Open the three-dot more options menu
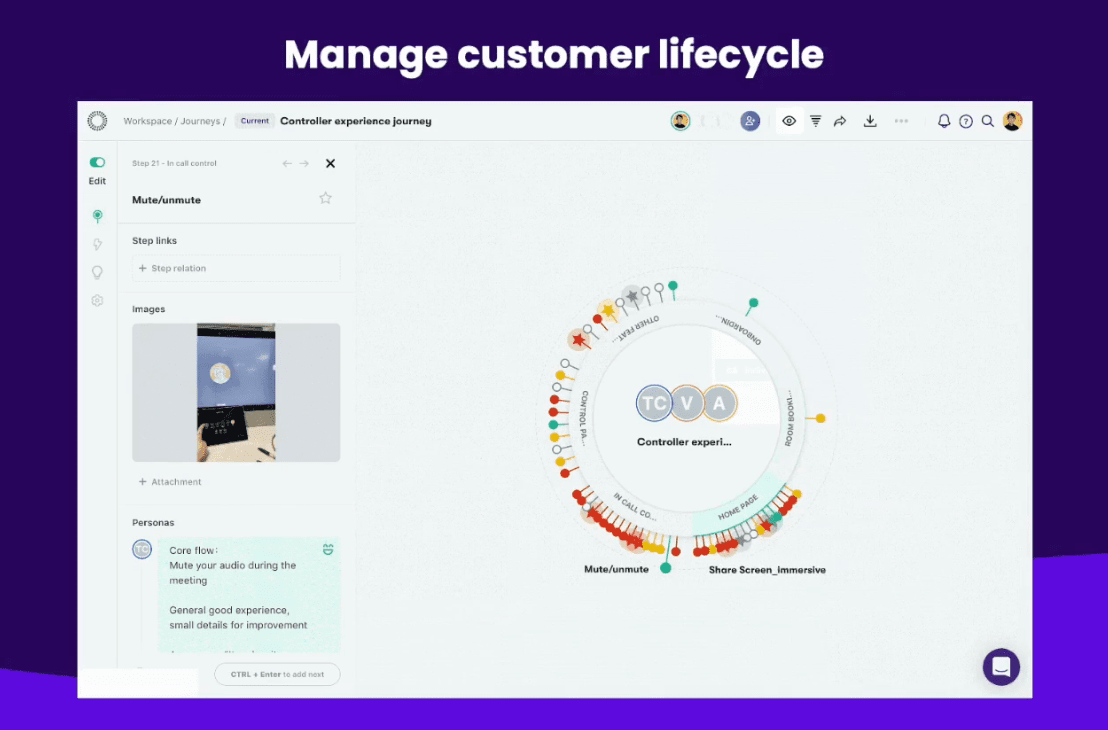The width and height of the screenshot is (1108, 730). [x=901, y=121]
